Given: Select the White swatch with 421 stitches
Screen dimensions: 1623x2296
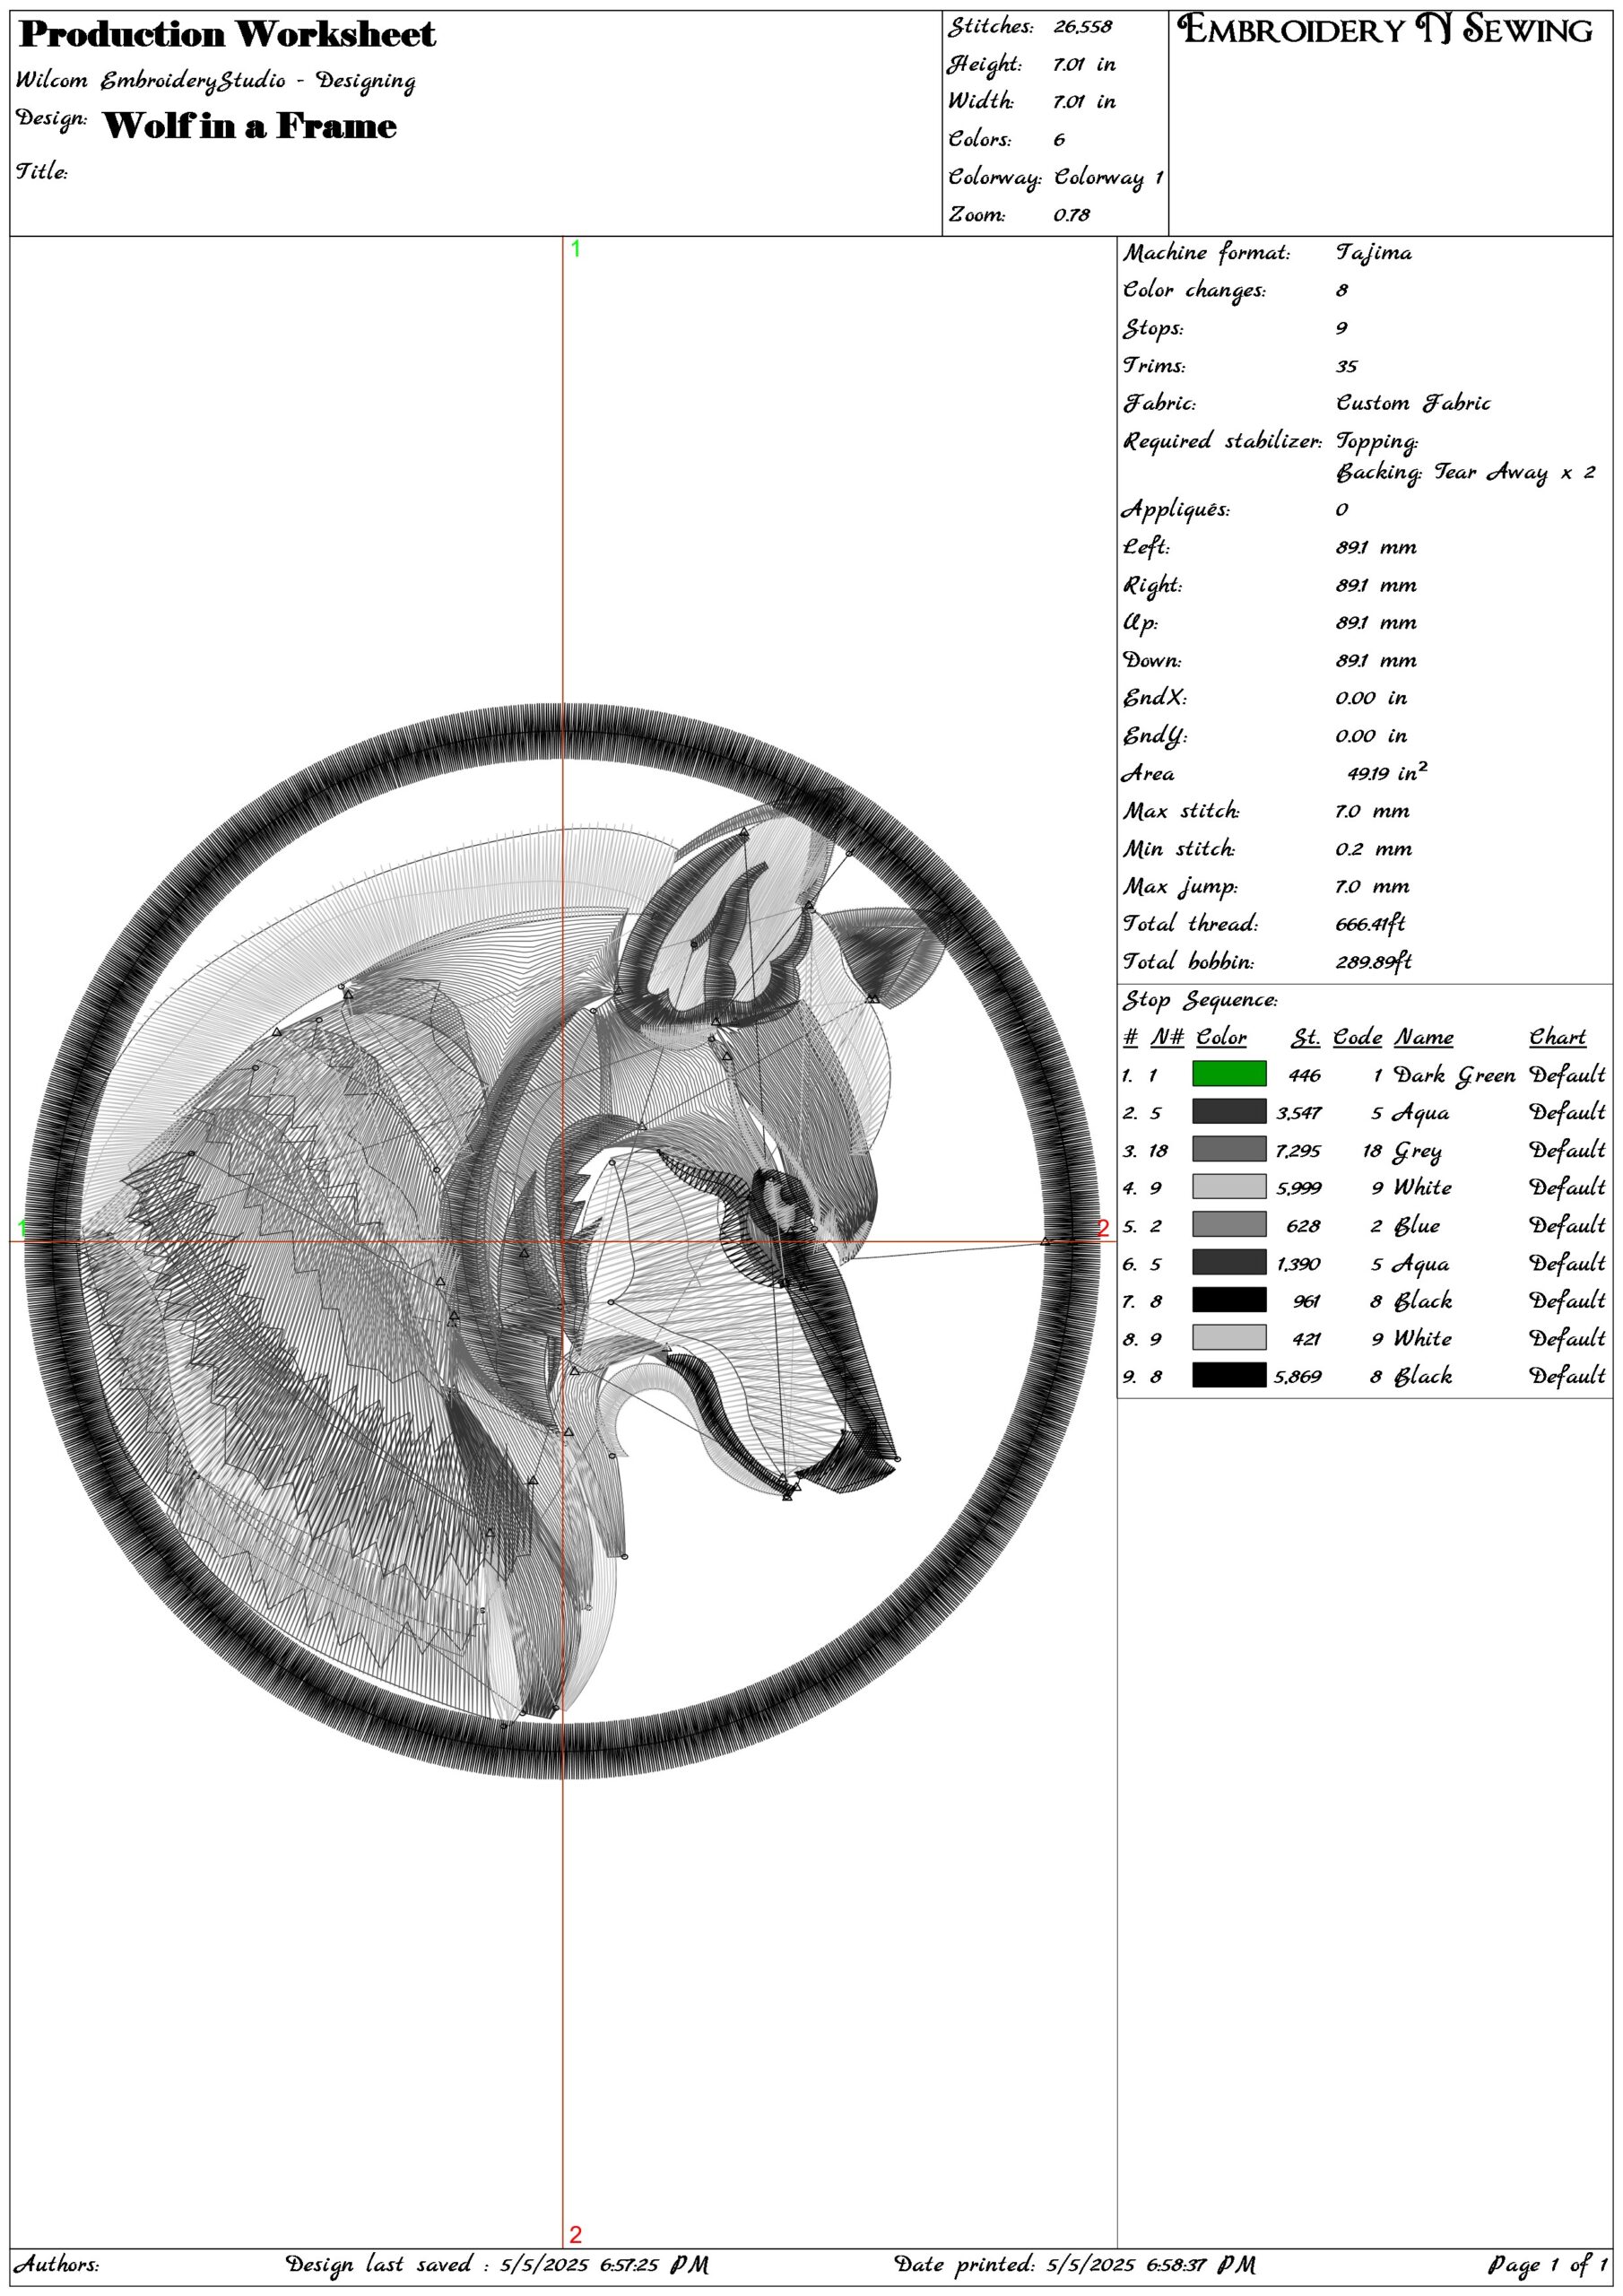Looking at the screenshot, I should [1228, 1337].
